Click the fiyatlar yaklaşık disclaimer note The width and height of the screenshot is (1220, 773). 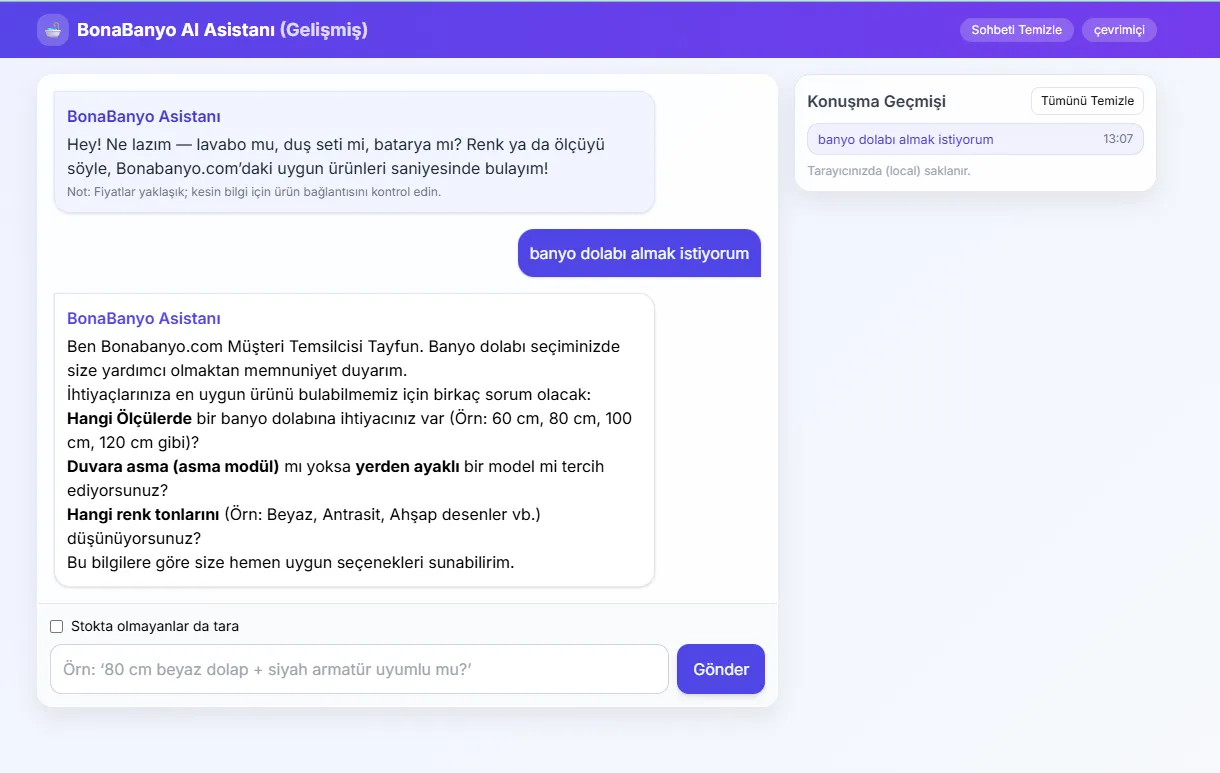tap(252, 191)
